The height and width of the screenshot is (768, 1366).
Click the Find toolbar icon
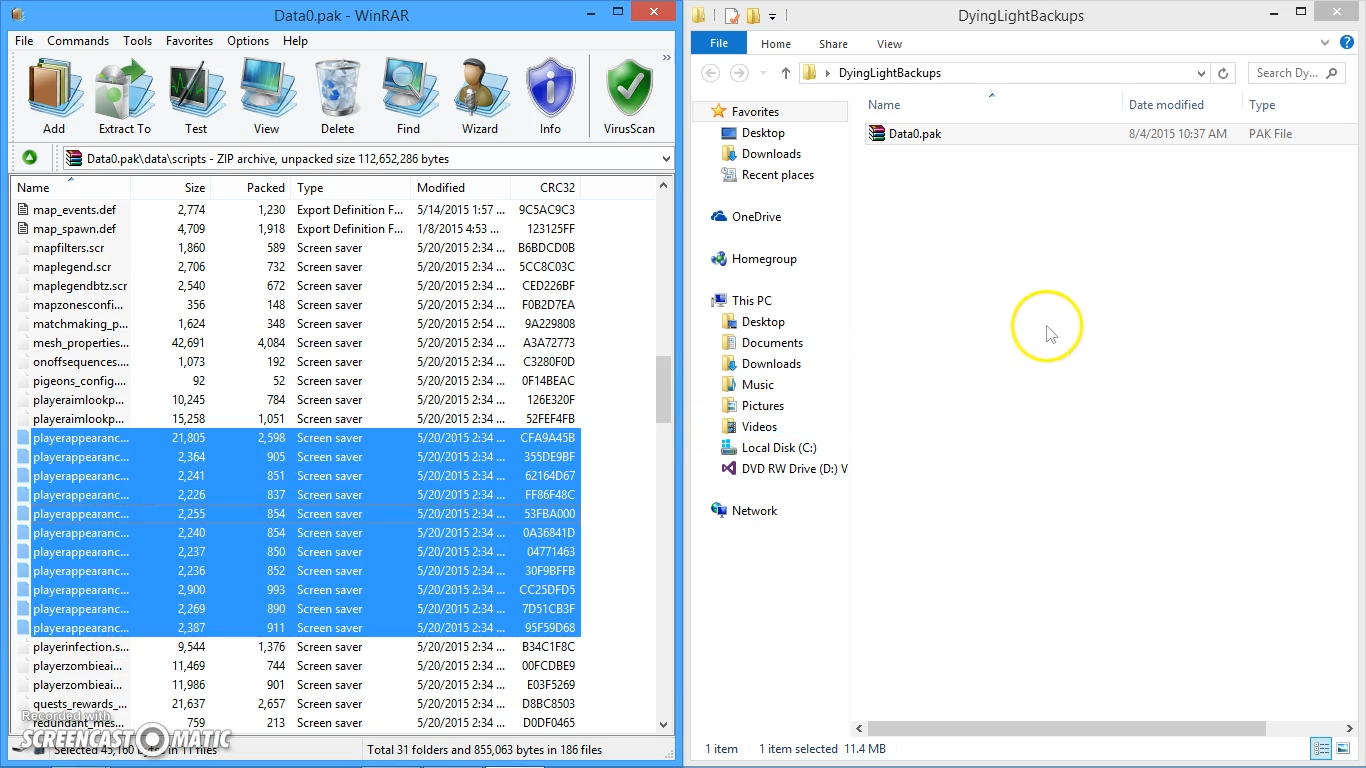pyautogui.click(x=408, y=97)
